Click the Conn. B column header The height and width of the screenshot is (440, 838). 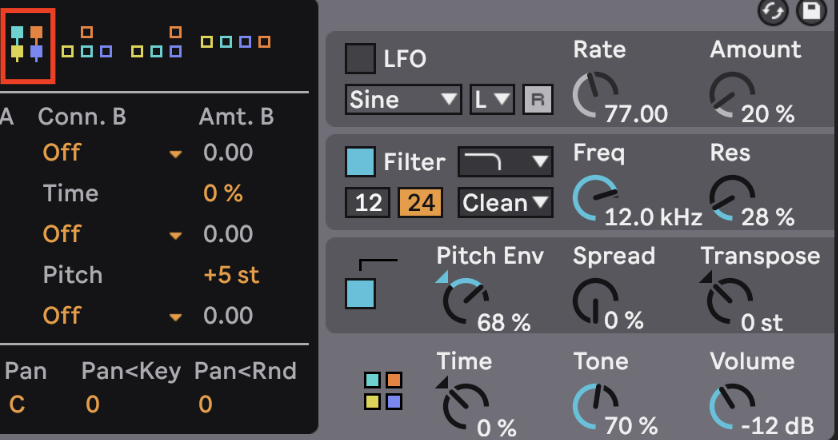pos(82,117)
